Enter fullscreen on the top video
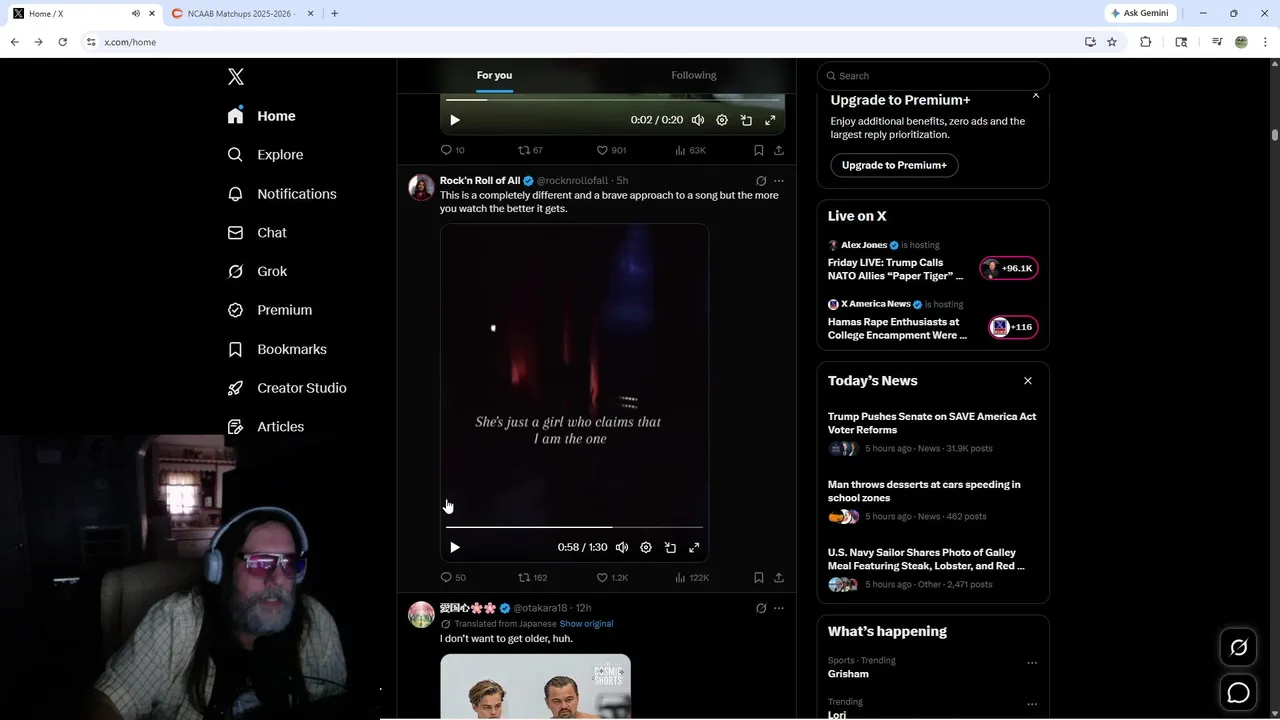This screenshot has width=1280, height=720. point(770,120)
